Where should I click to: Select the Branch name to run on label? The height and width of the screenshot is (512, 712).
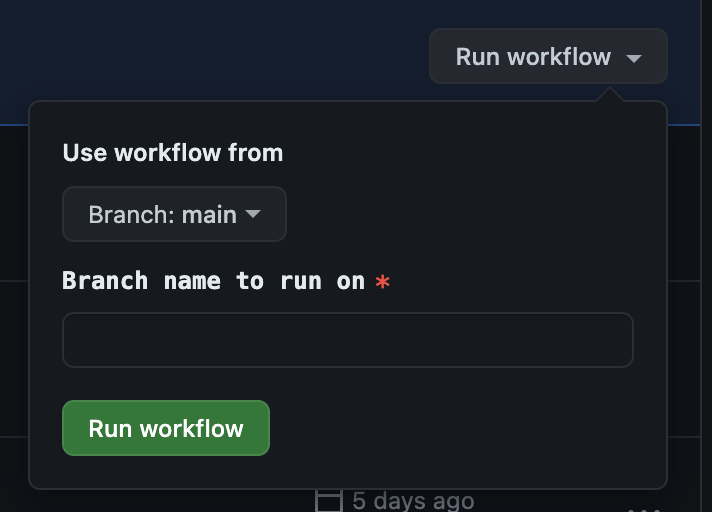tap(213, 281)
